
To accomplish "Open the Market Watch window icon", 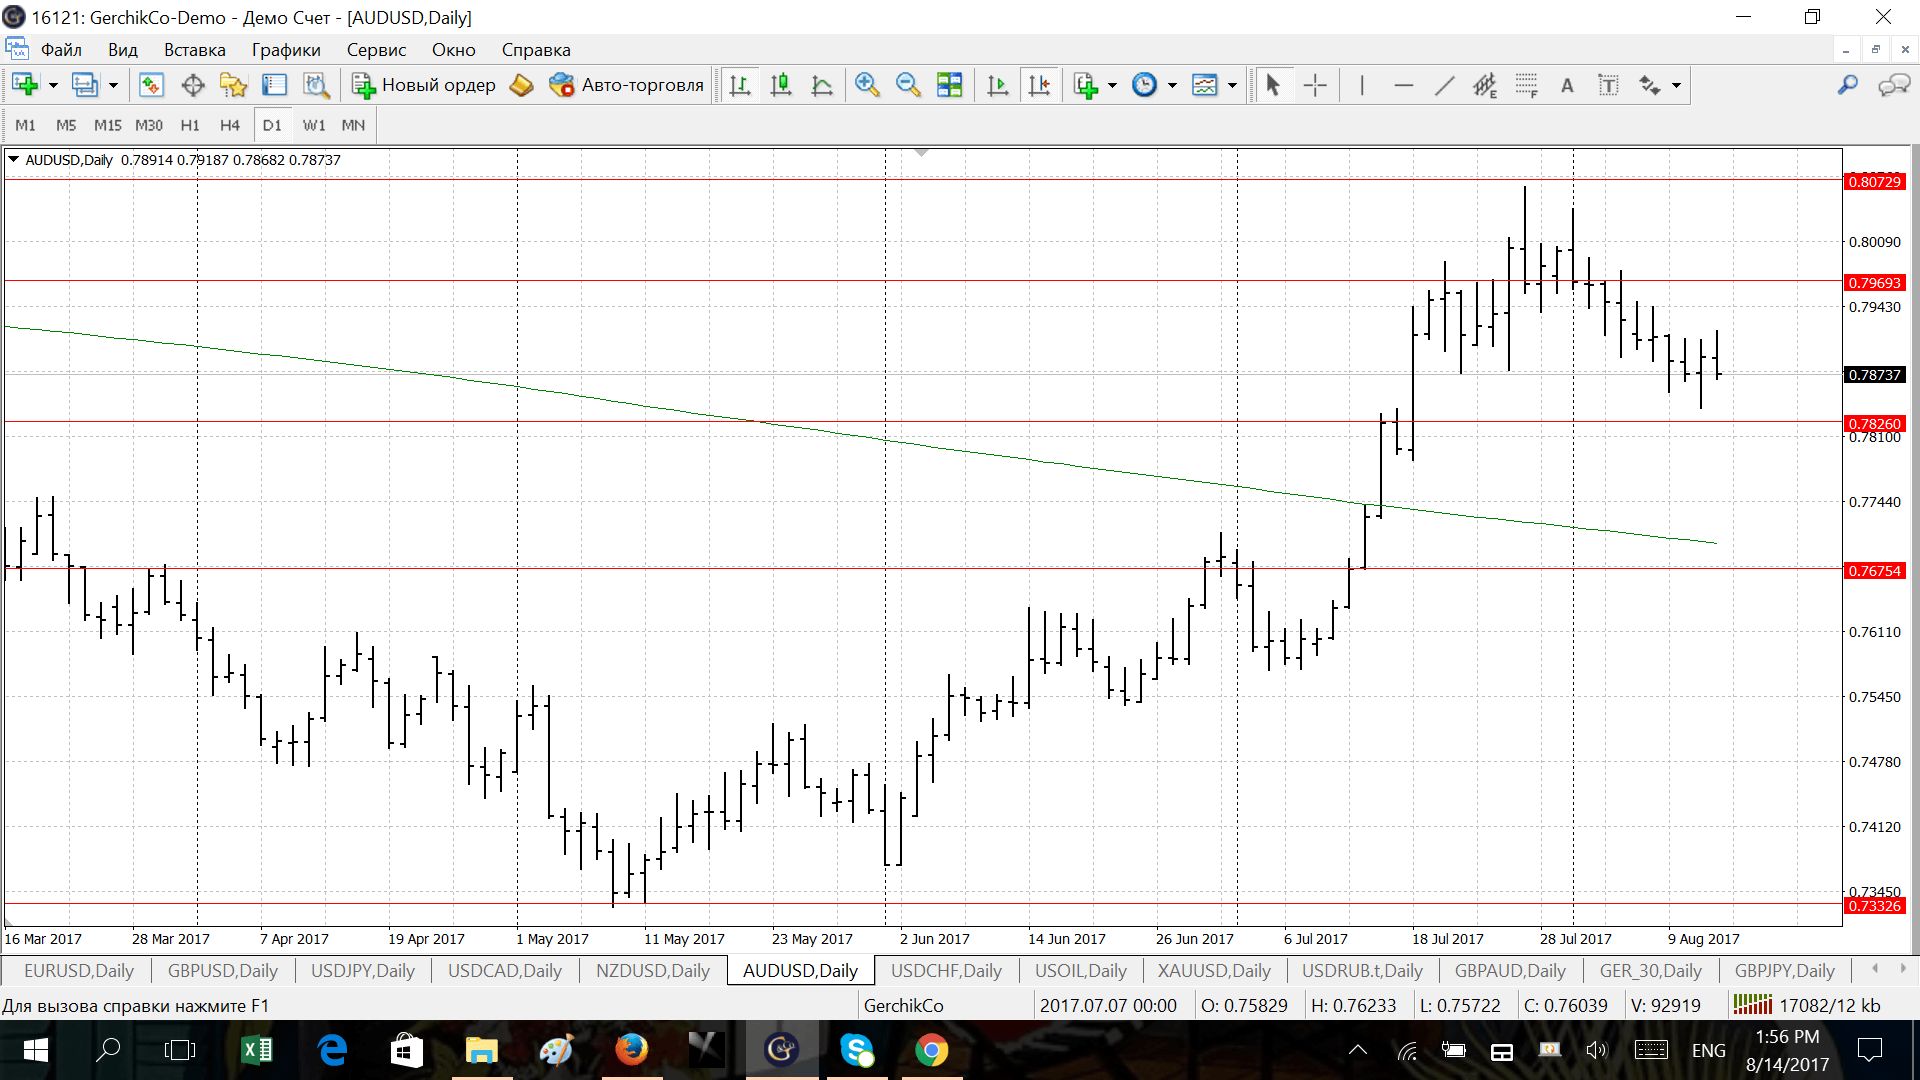I will pos(151,85).
